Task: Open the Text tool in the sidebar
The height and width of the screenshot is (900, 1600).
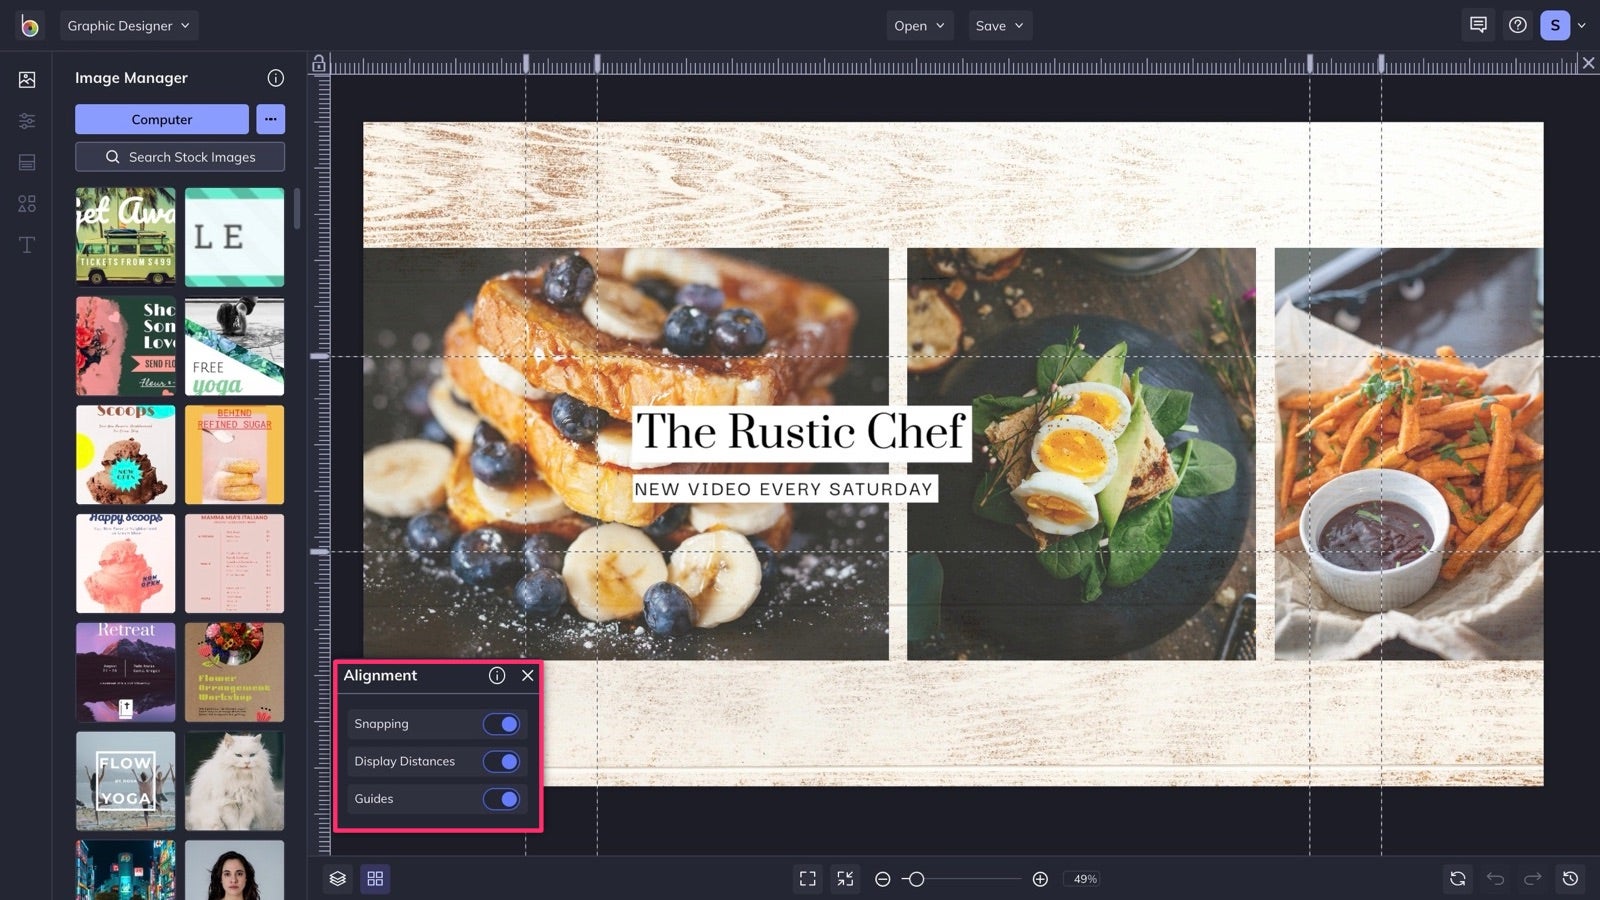Action: (x=27, y=243)
